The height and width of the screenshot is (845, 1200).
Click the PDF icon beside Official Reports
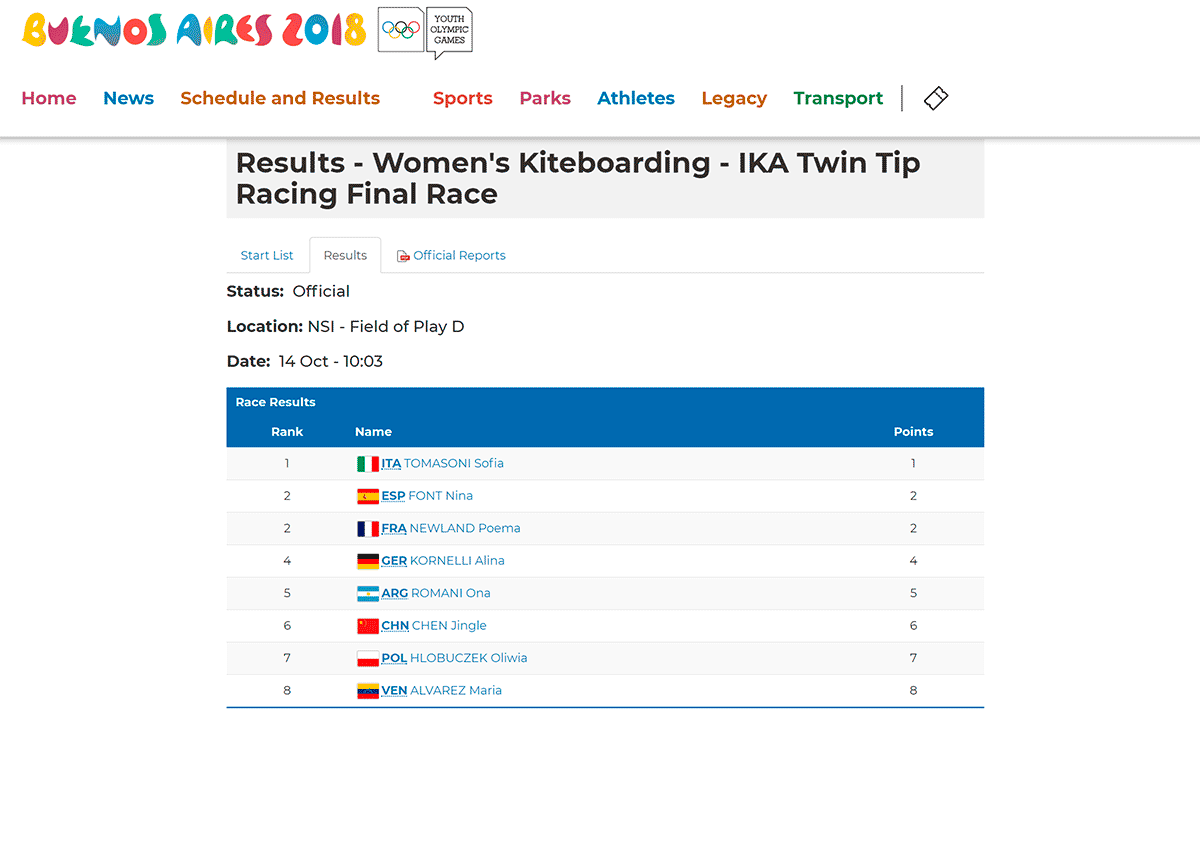(403, 256)
